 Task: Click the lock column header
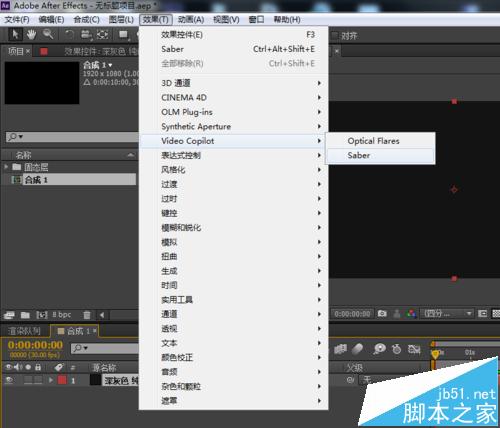(38, 367)
